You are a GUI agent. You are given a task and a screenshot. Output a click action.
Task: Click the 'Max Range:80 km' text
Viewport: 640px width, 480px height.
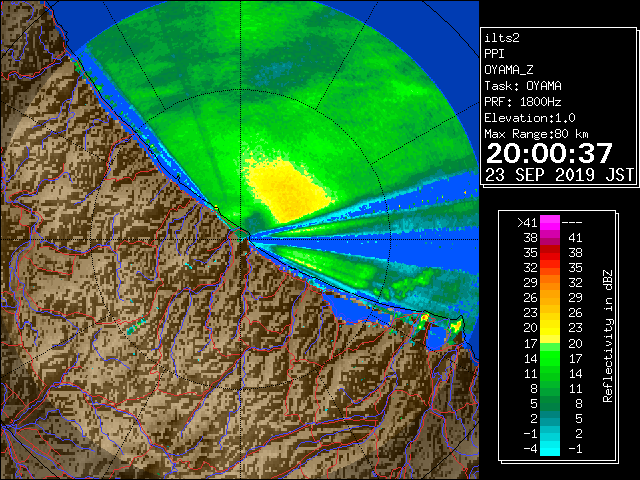536,134
